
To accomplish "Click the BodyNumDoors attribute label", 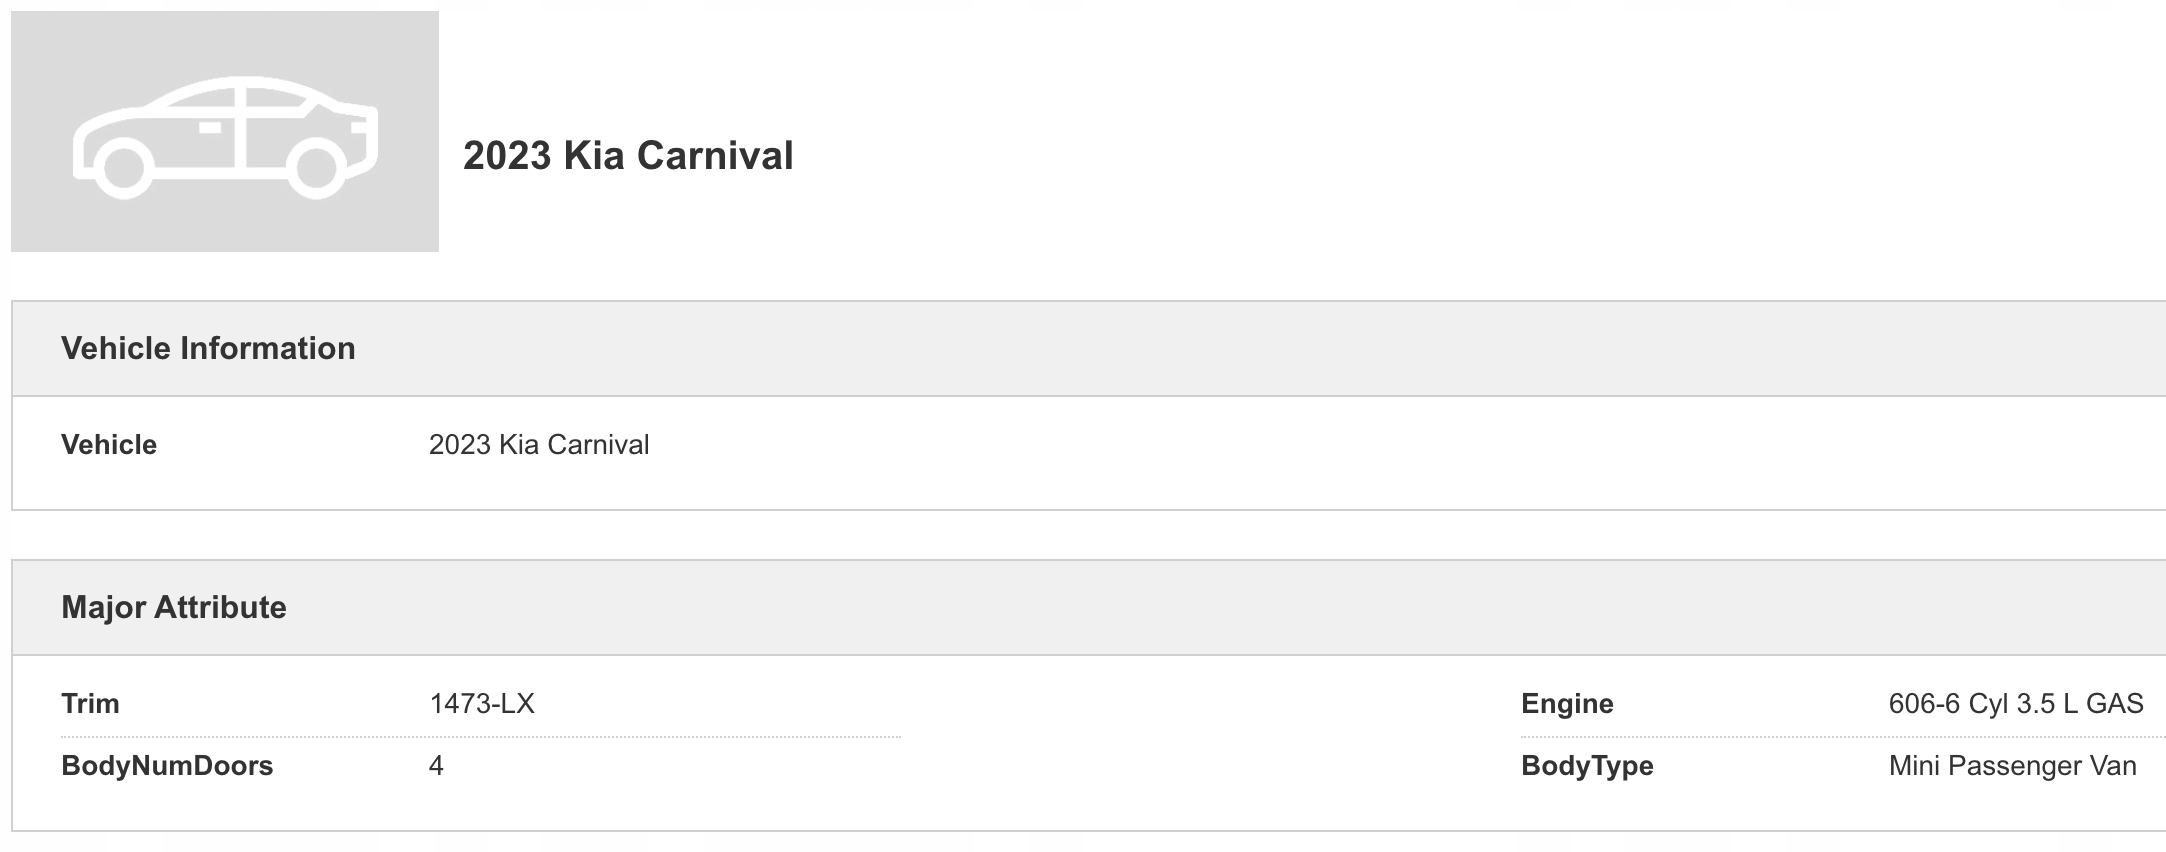I will [x=167, y=766].
